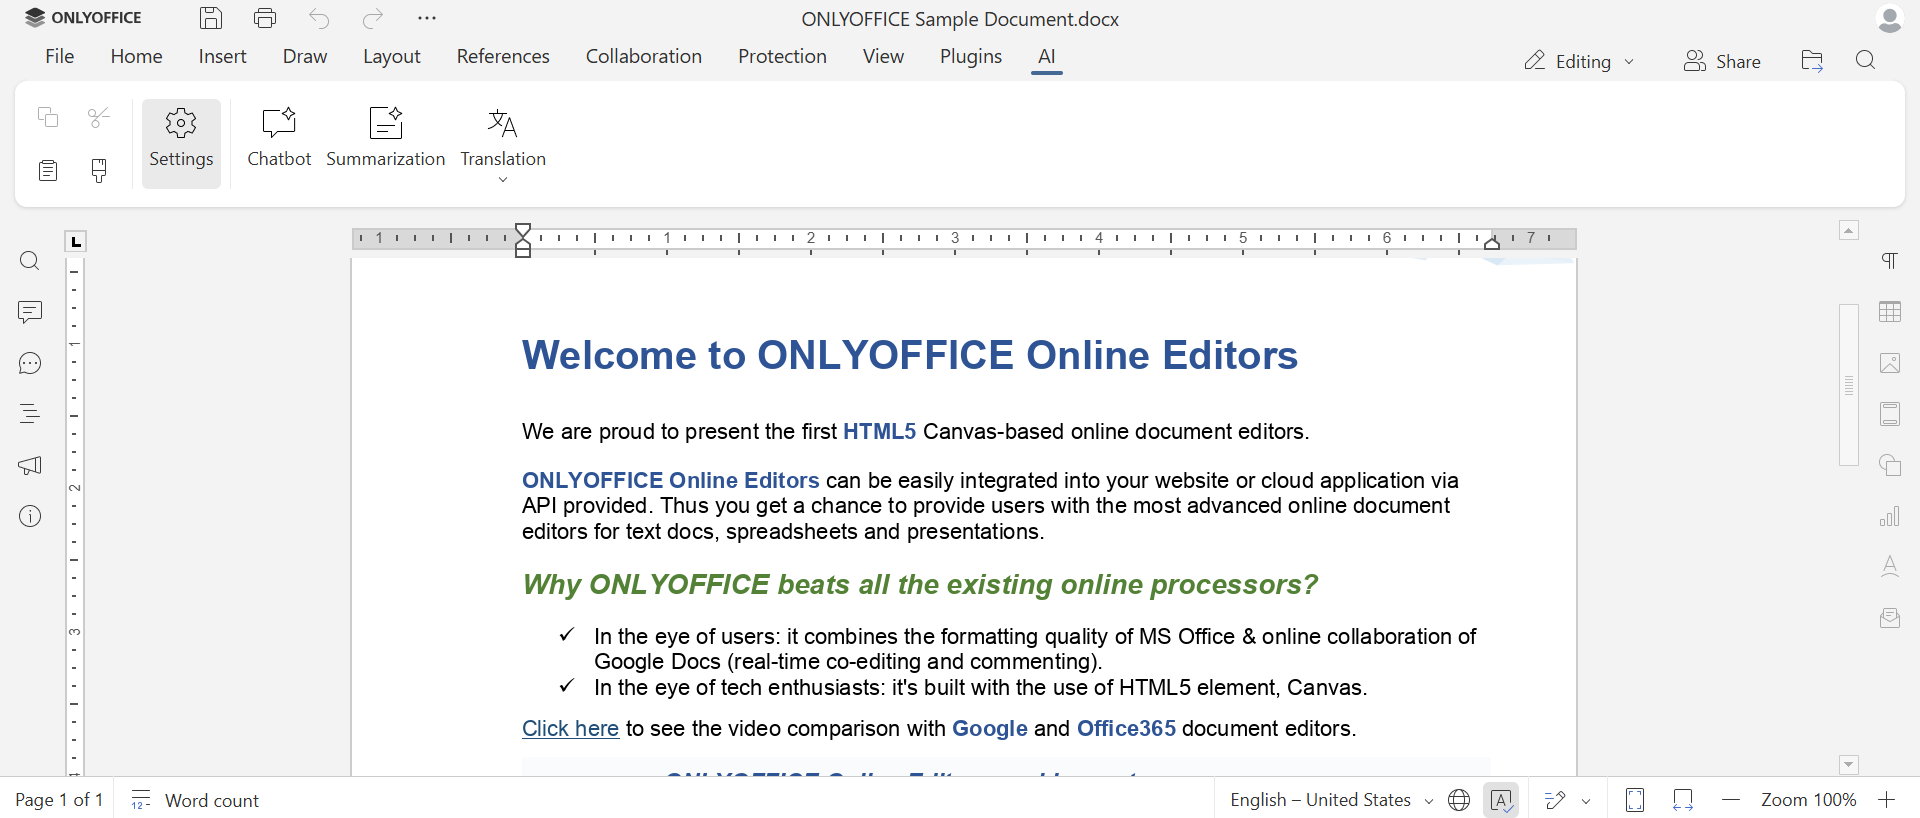This screenshot has width=1920, height=818.
Task: Click the 'Google' link in document
Action: (x=990, y=729)
